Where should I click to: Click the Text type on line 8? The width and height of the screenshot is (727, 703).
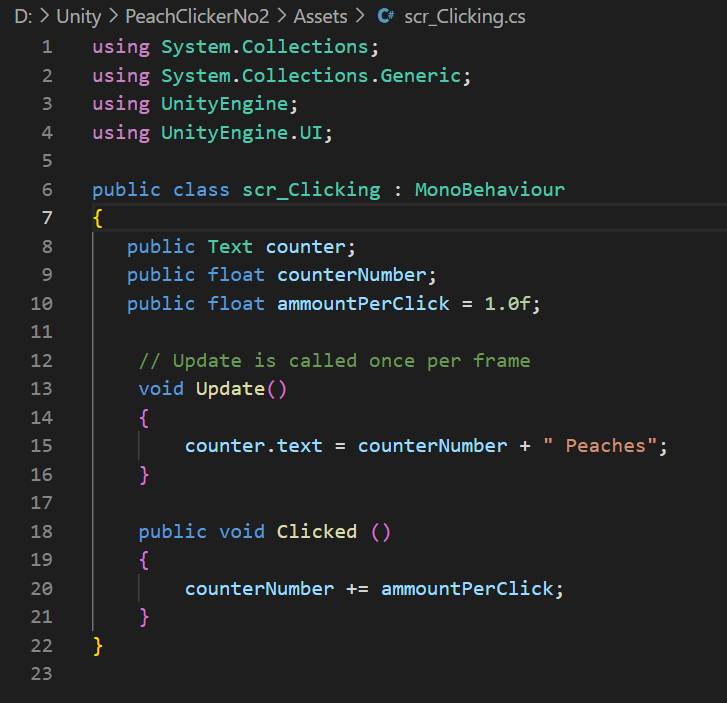coord(230,247)
